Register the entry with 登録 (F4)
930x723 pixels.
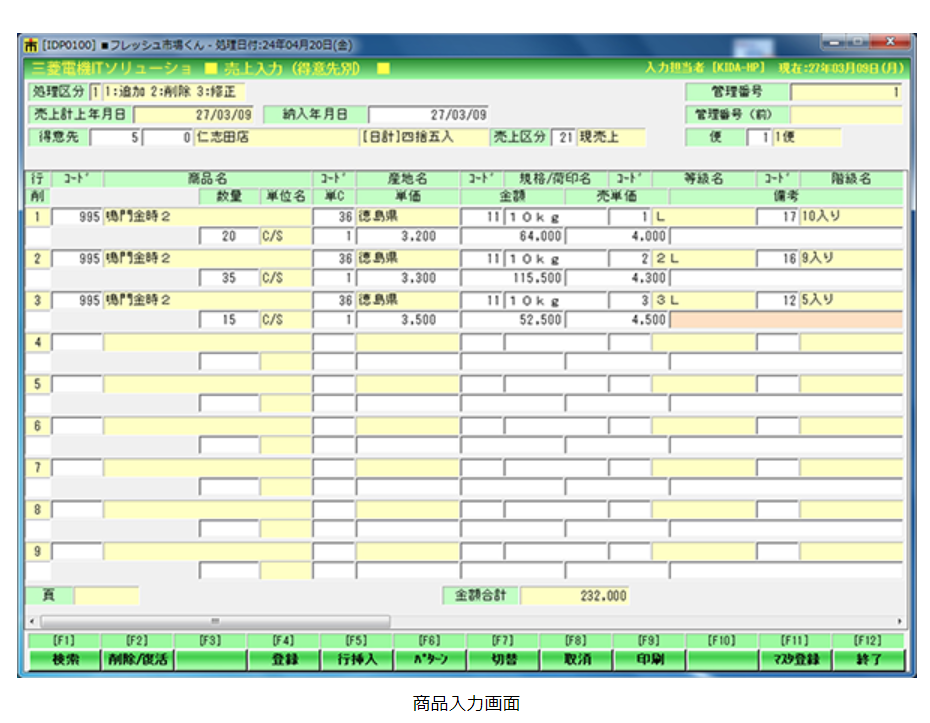[x=284, y=660]
